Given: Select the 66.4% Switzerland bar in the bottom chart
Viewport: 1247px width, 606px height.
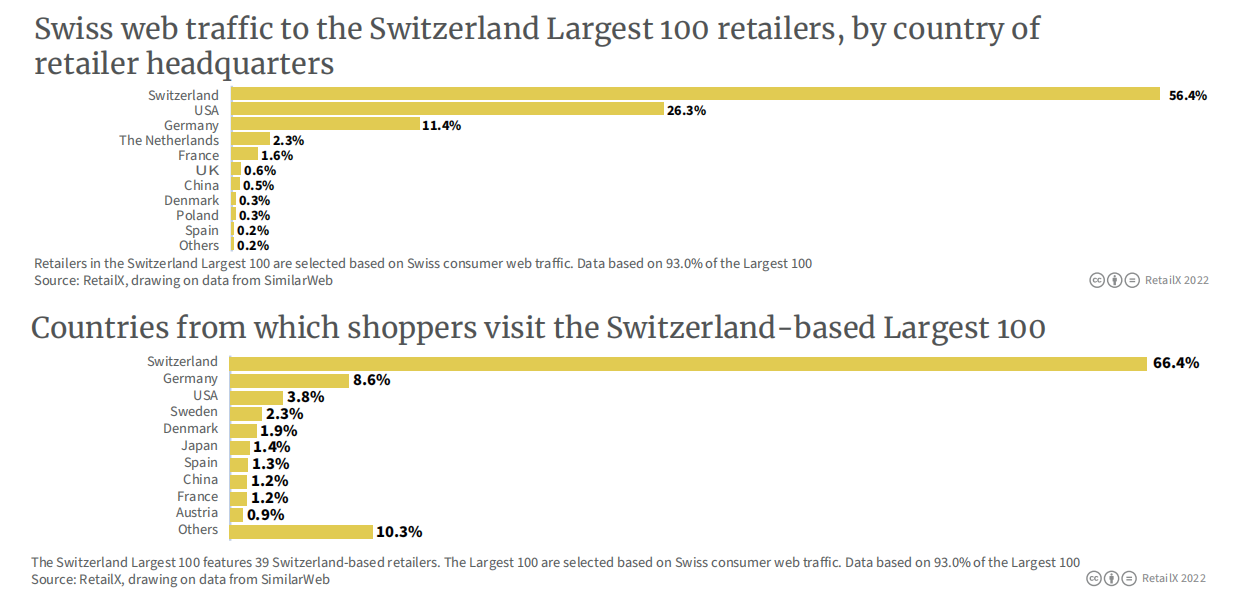Looking at the screenshot, I should click(688, 362).
